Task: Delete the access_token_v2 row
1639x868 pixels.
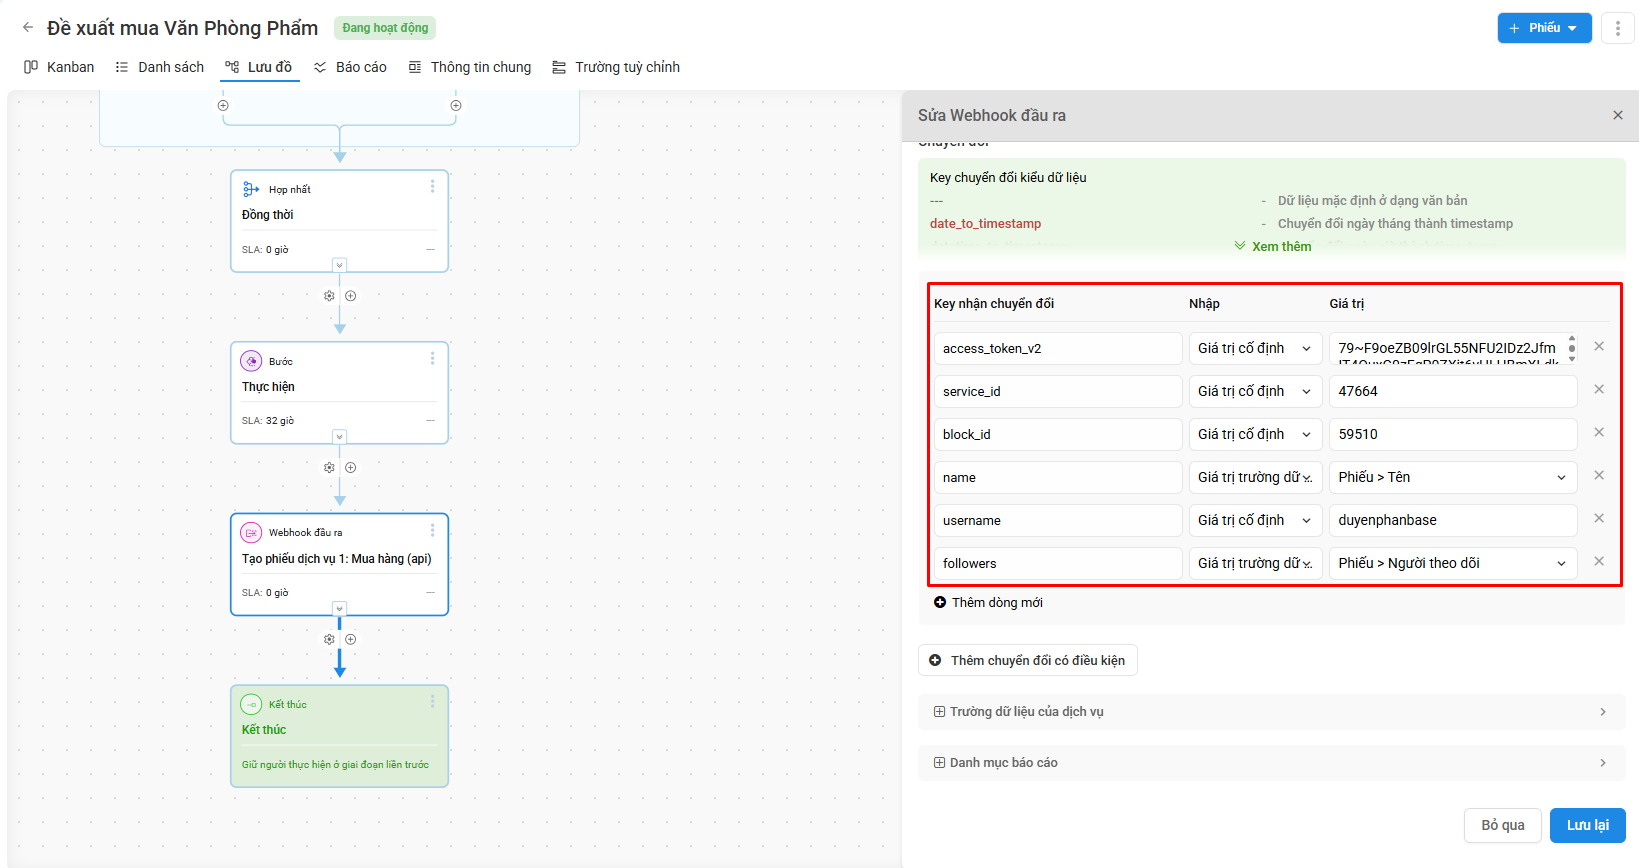Action: (x=1599, y=346)
